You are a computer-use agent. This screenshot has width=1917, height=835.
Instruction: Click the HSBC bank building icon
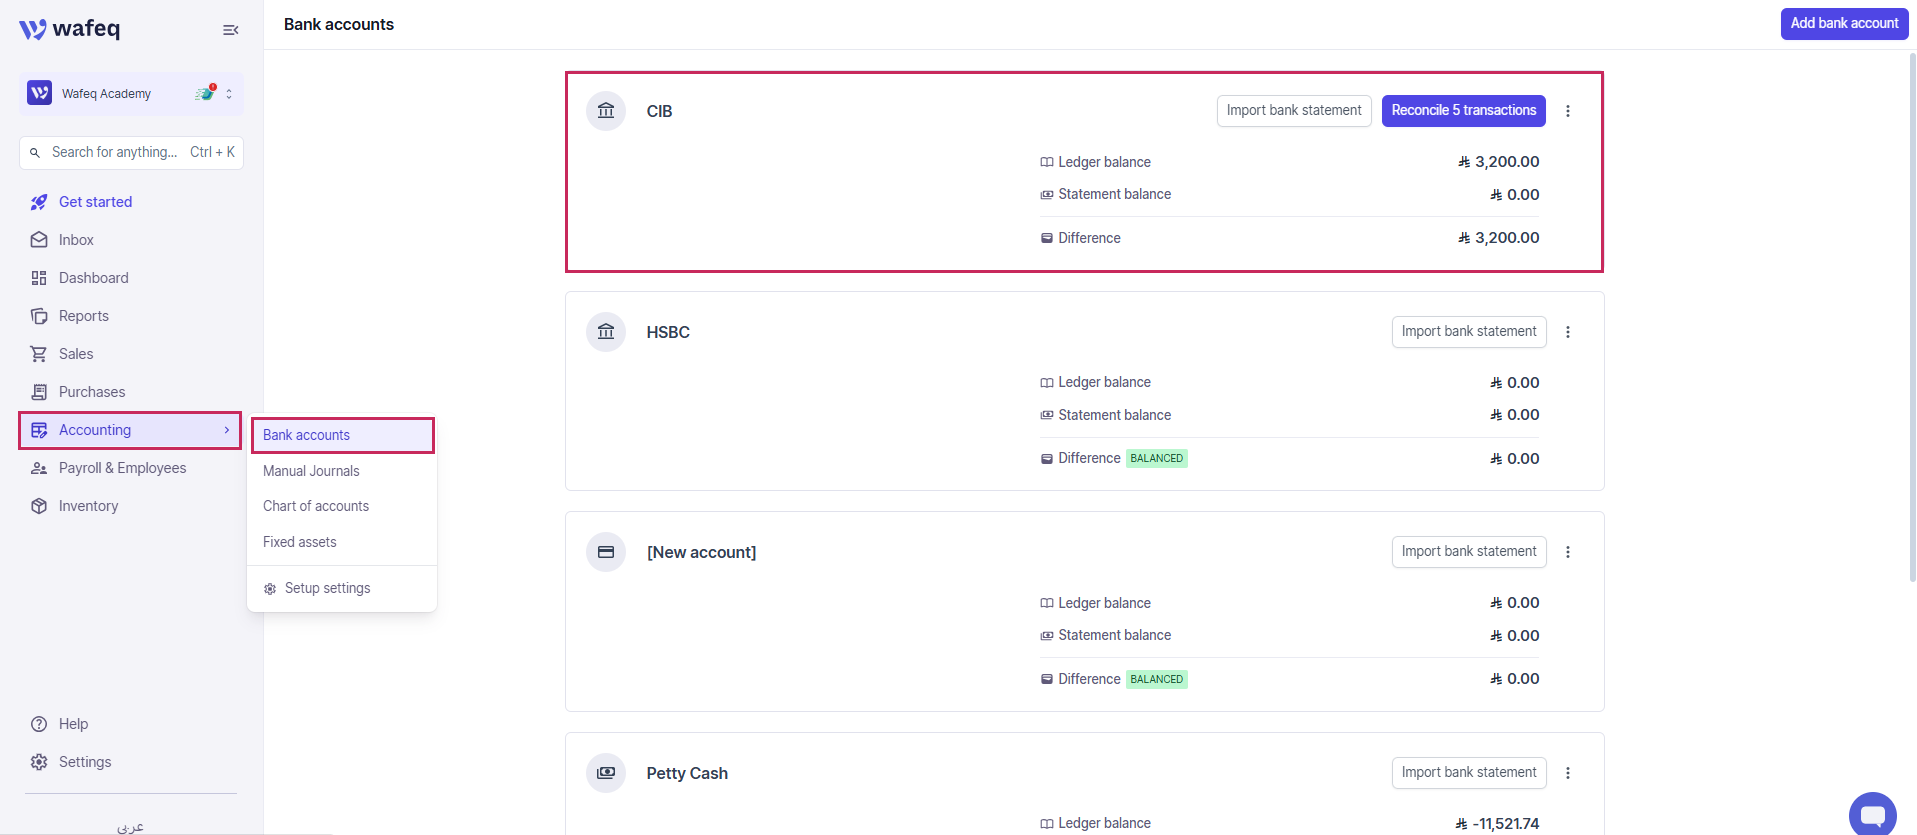tap(606, 332)
